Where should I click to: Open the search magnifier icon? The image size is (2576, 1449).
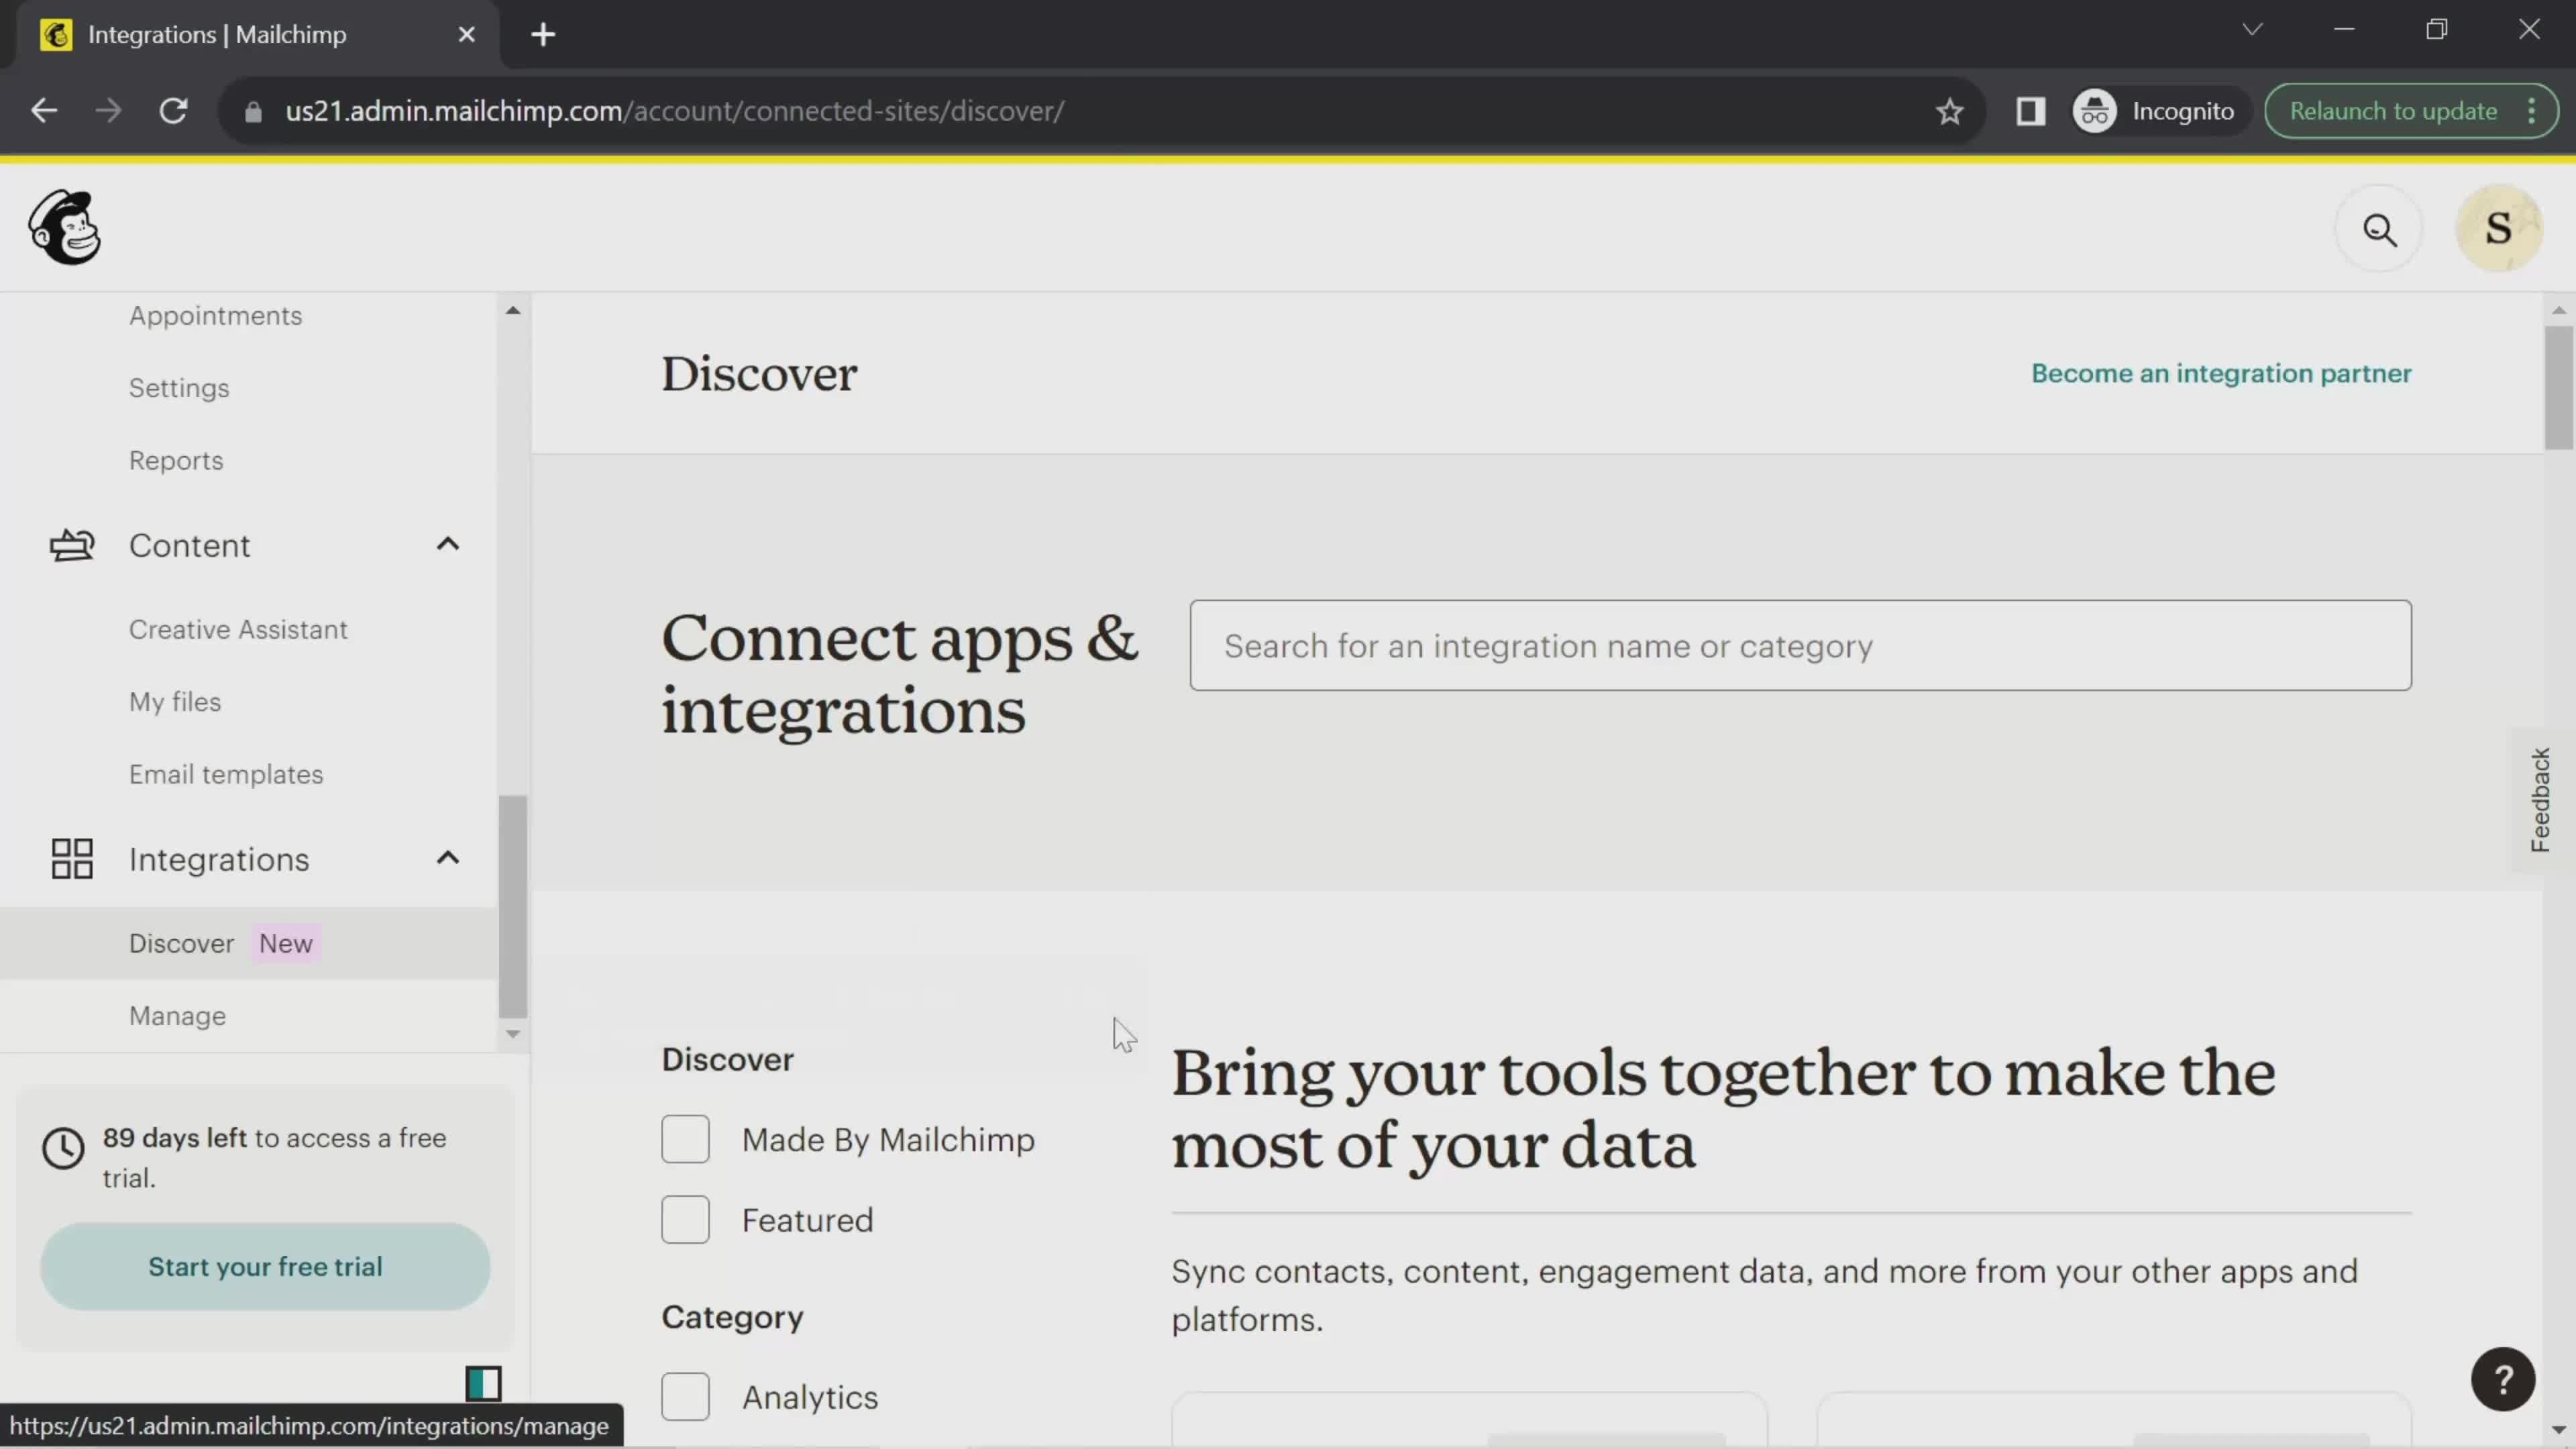point(2379,230)
